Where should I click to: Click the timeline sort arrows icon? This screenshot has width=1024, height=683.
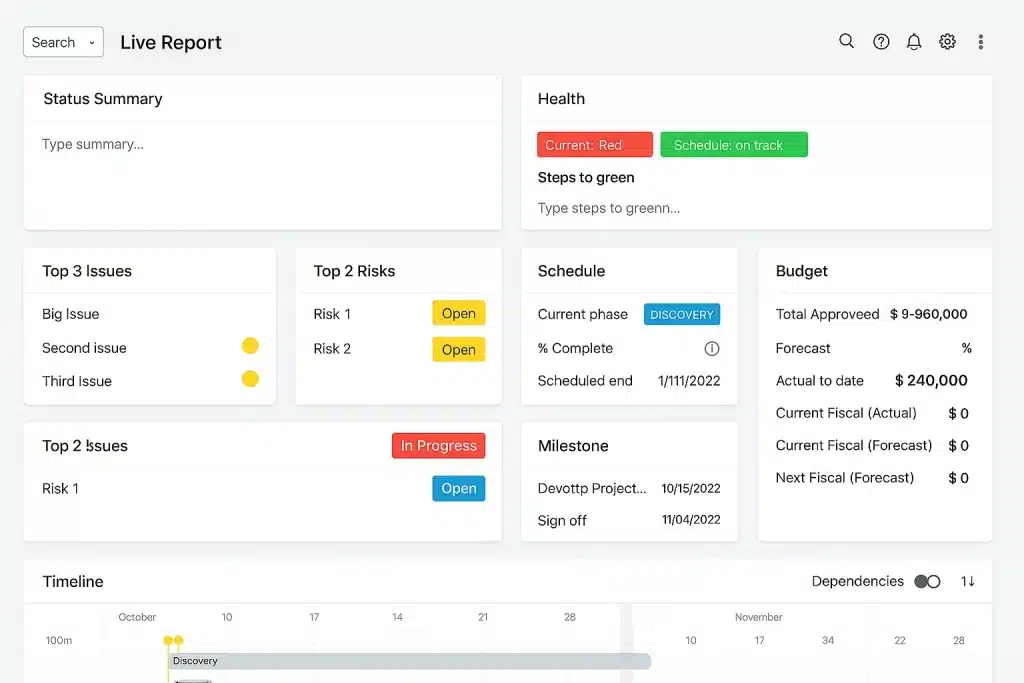coord(967,581)
